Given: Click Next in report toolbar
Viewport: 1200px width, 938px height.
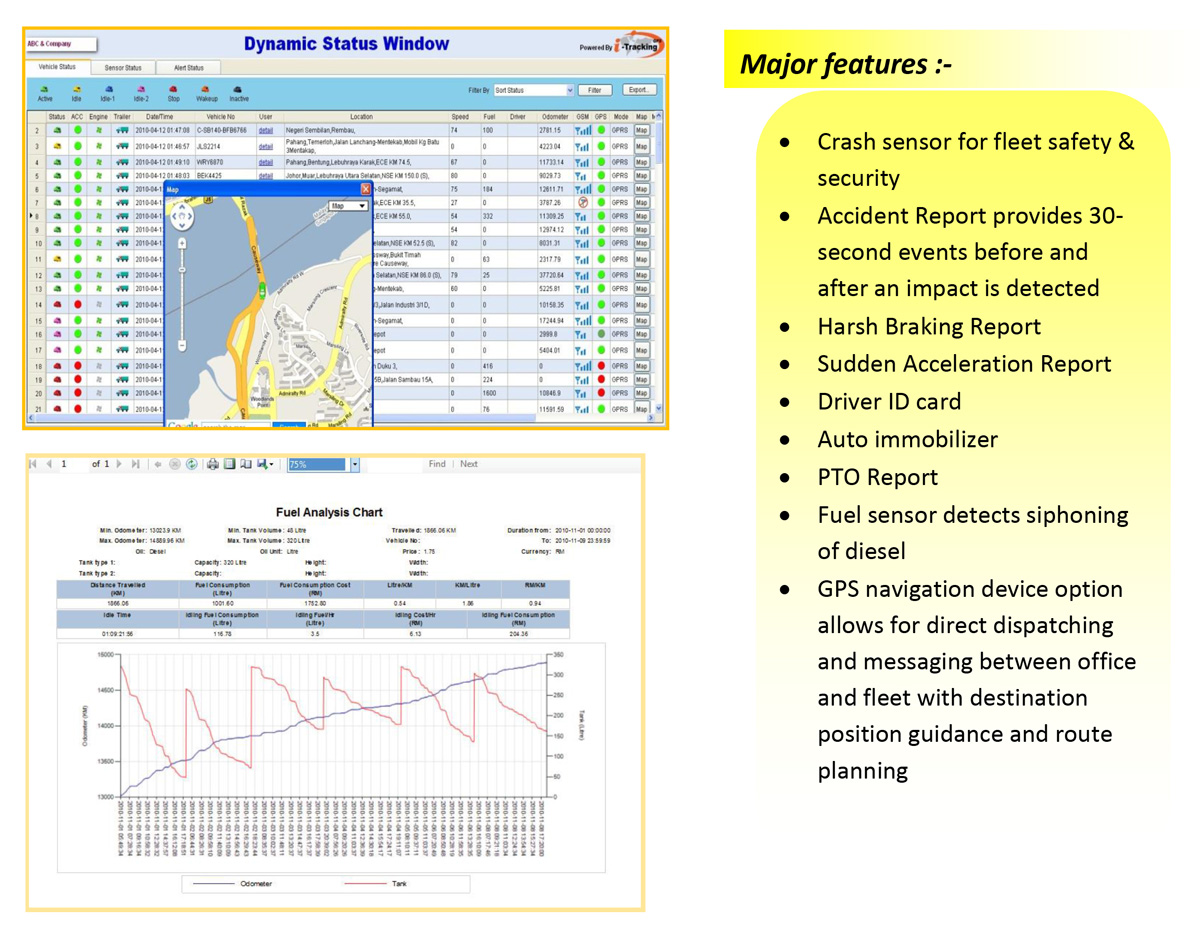Looking at the screenshot, I should tap(469, 464).
